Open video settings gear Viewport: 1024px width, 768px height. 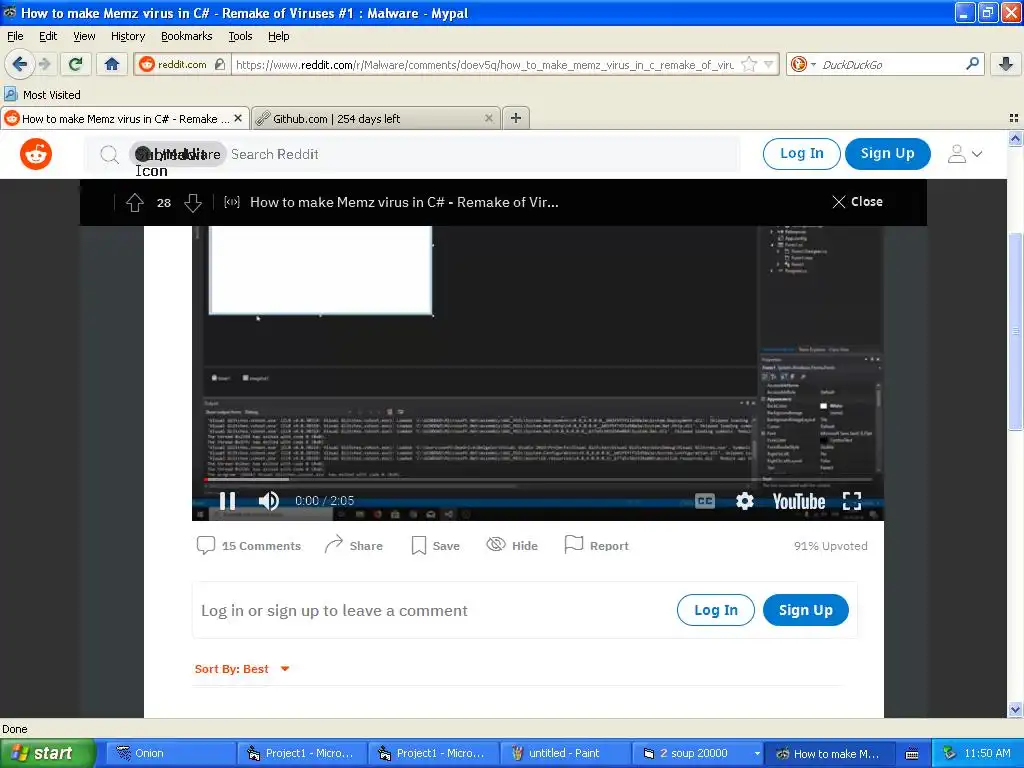pos(744,501)
